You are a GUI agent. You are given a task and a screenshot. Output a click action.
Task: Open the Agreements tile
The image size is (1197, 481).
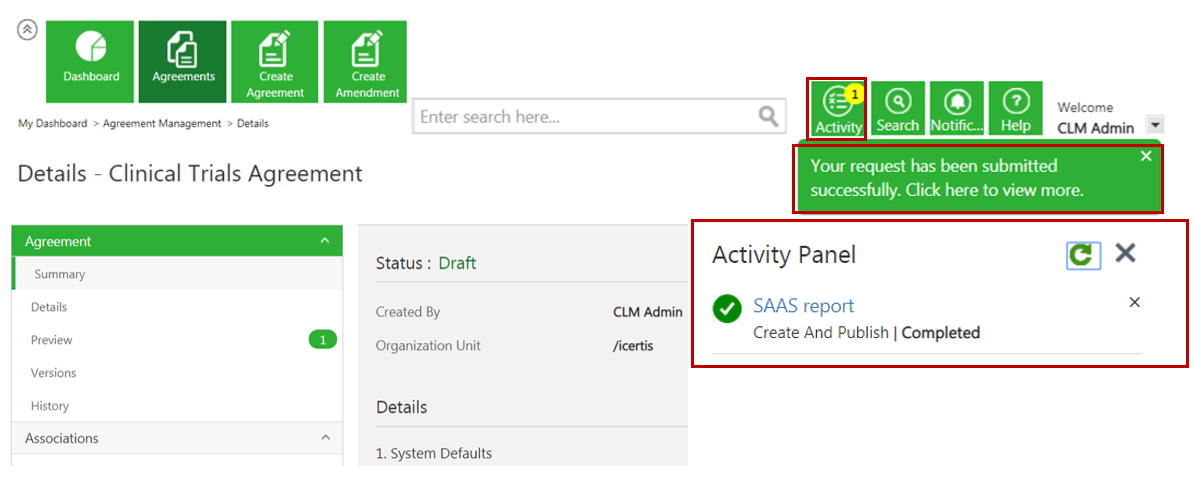point(183,61)
